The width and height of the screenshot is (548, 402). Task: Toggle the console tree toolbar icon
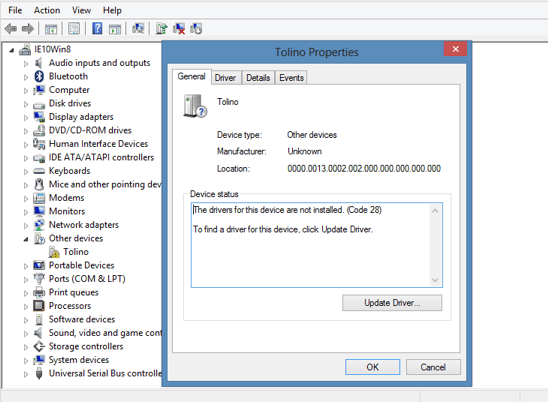coord(51,29)
